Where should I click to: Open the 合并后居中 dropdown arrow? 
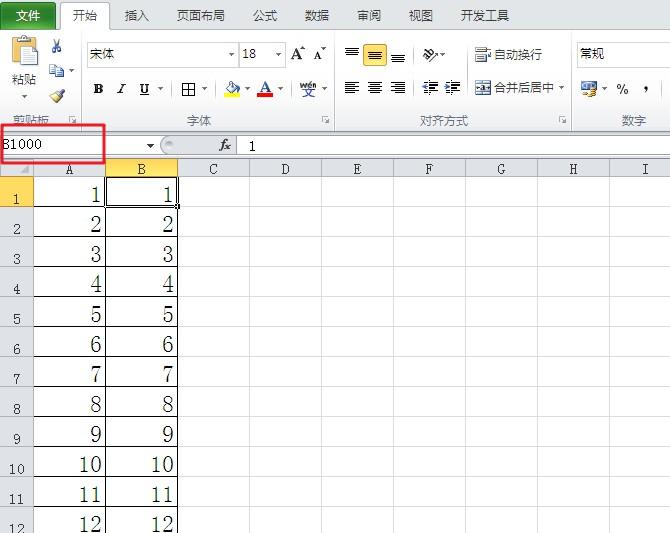561,88
